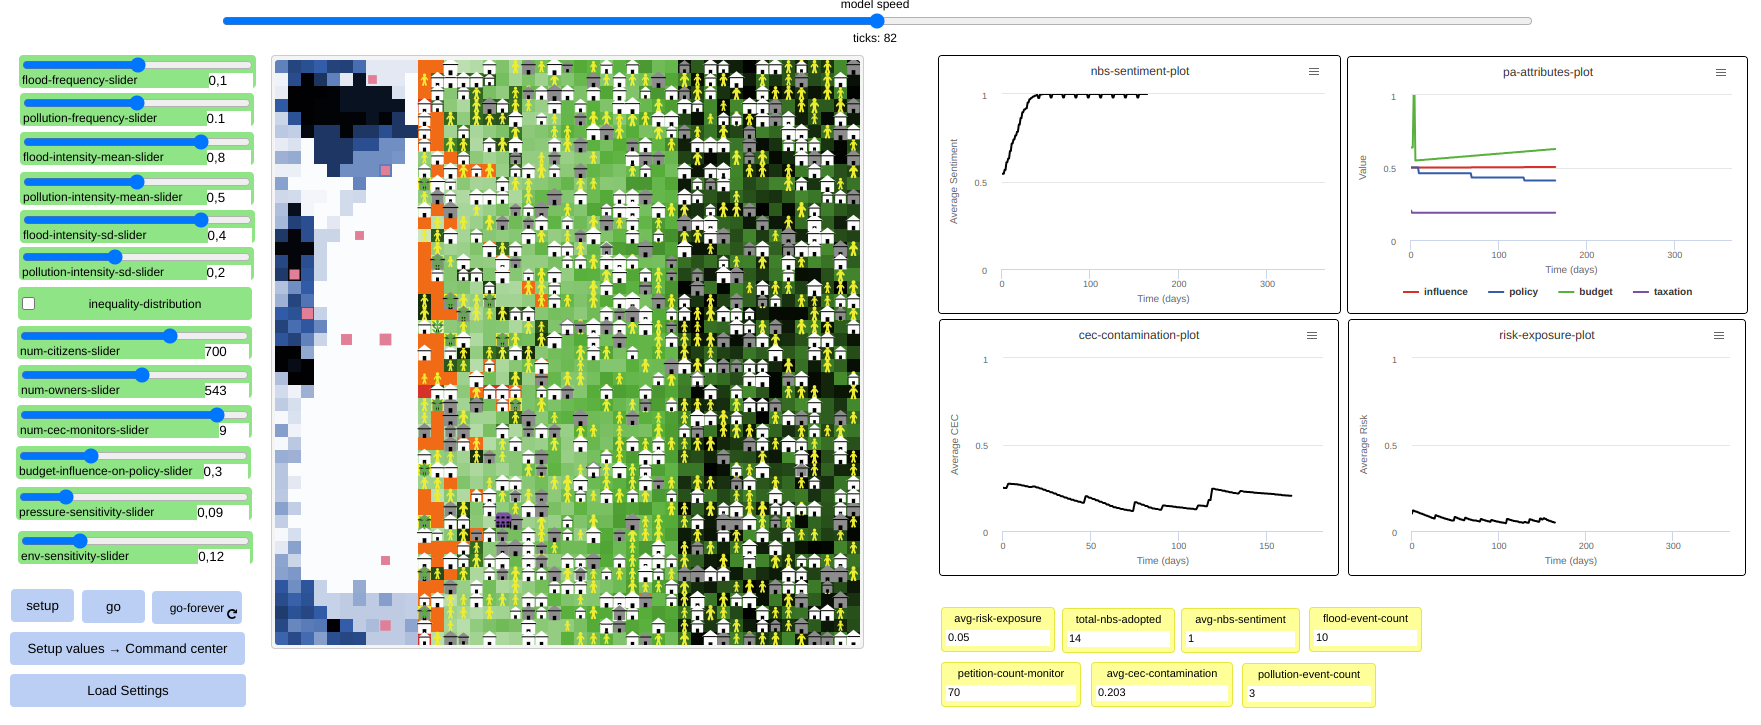The image size is (1761, 725).
Task: Click the budget-influence-on-policy-slider handle
Action: (x=91, y=456)
